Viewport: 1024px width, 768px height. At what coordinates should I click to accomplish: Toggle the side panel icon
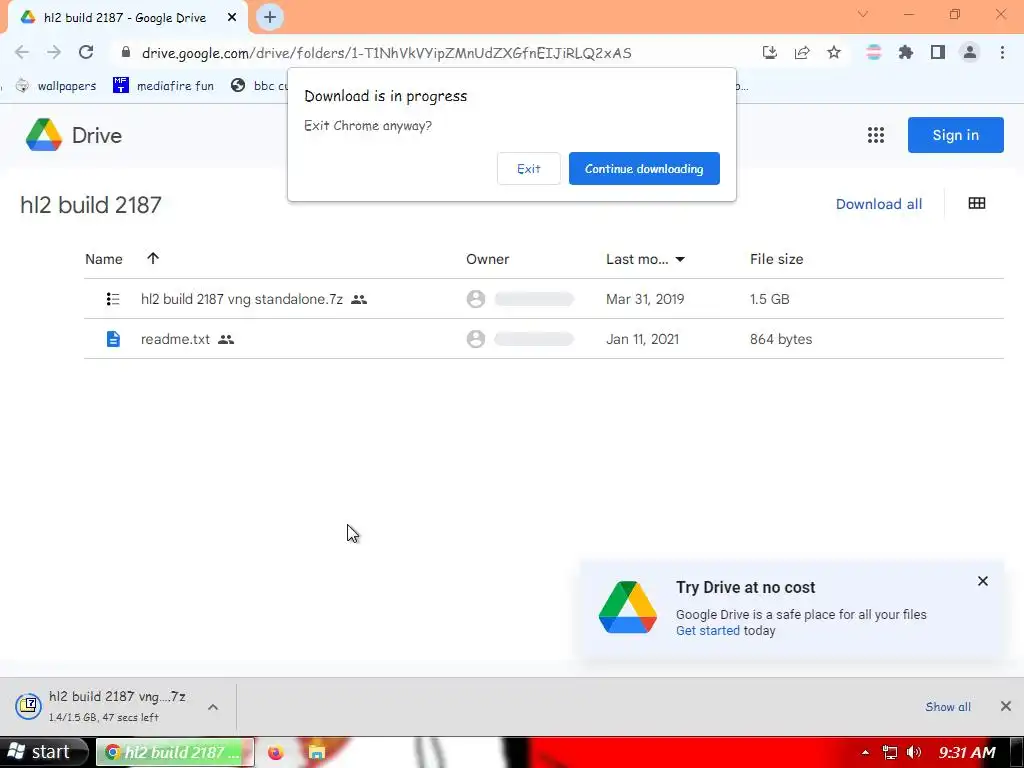(938, 52)
